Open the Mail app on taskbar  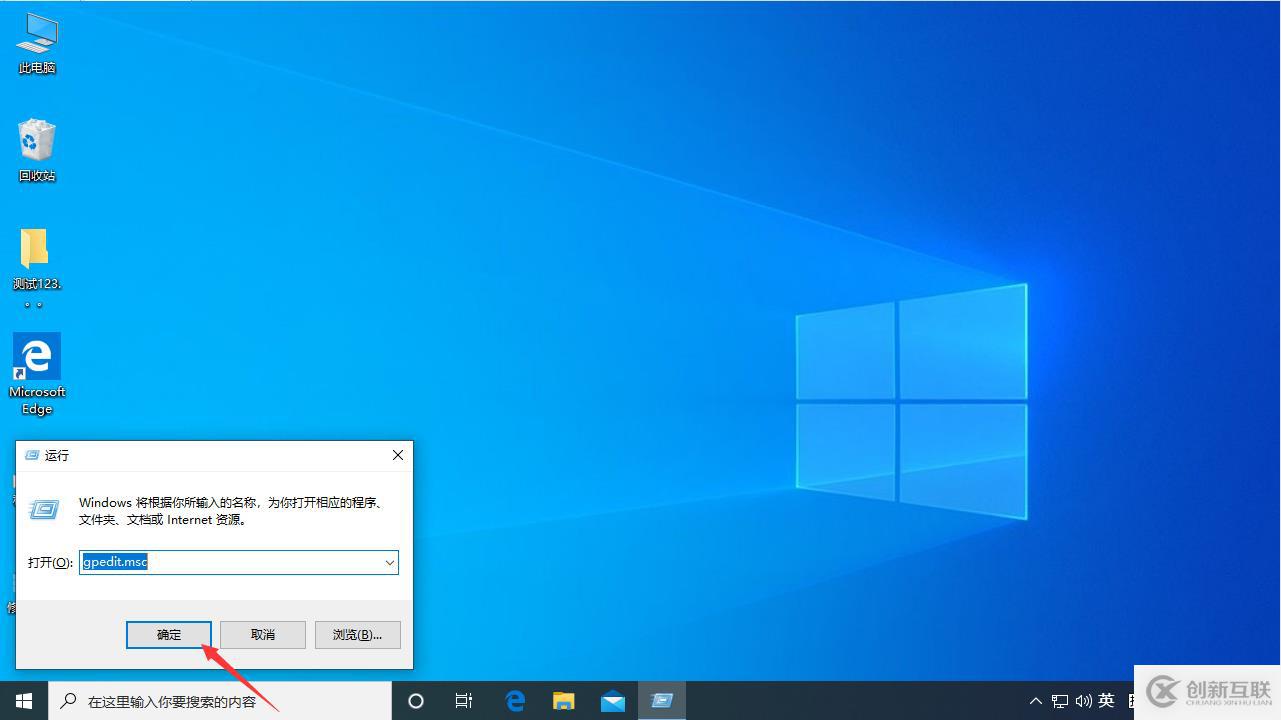click(613, 701)
